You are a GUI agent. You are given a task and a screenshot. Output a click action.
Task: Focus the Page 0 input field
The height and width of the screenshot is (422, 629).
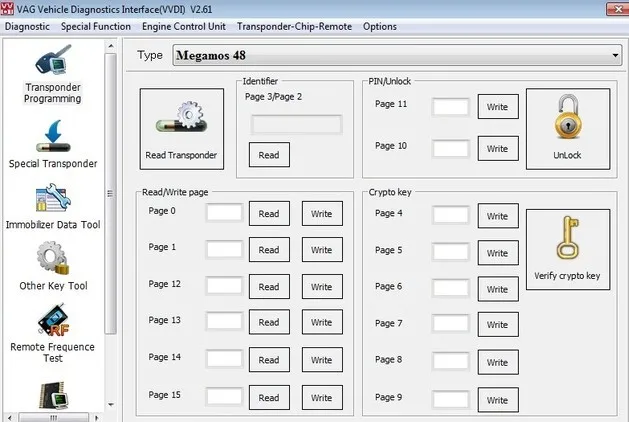coord(224,213)
